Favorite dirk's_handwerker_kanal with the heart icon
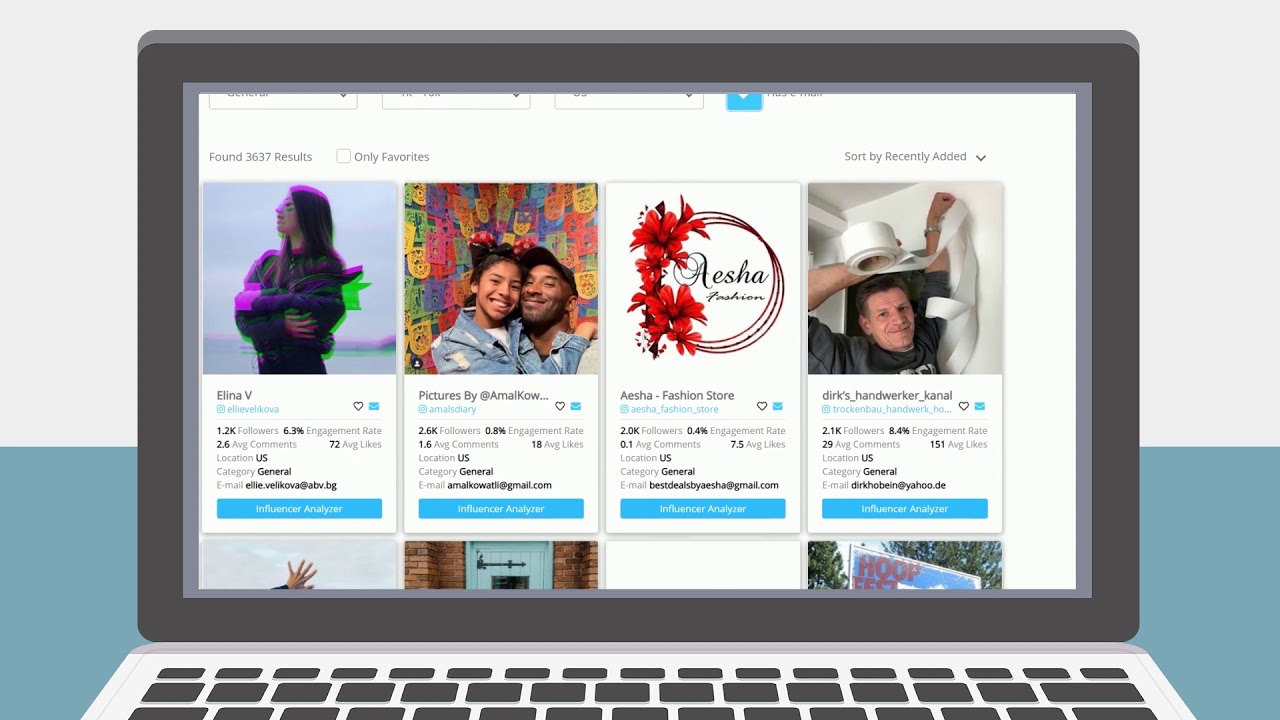Viewport: 1280px width, 720px height. point(964,406)
